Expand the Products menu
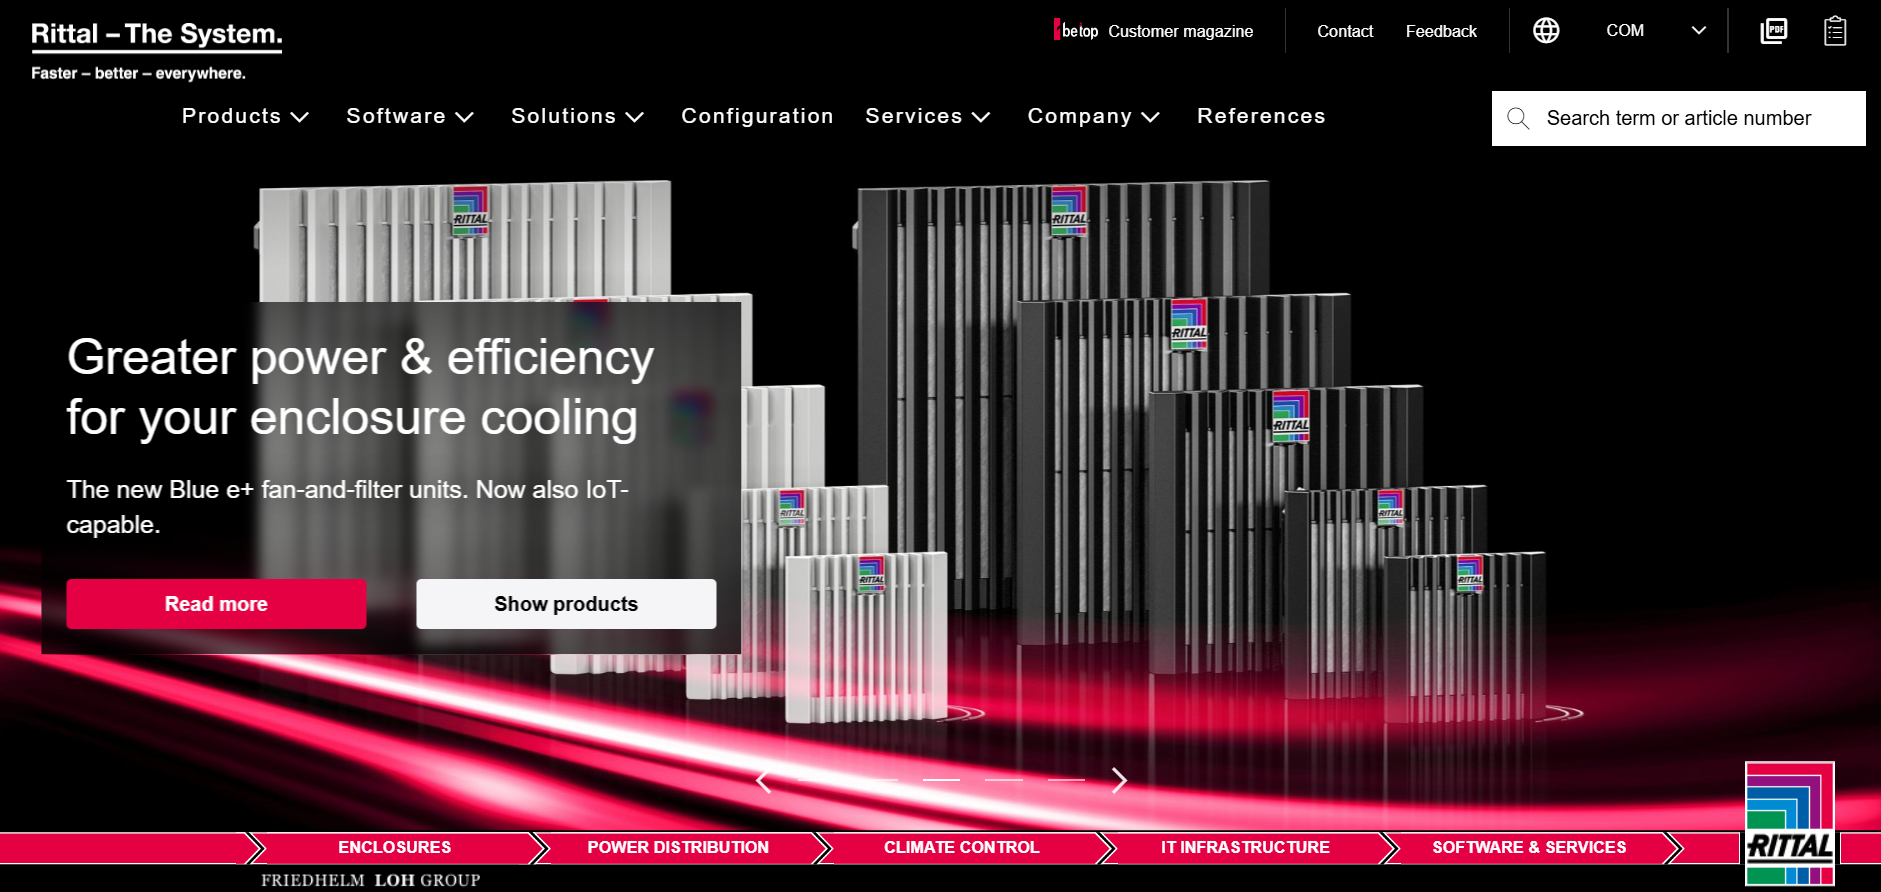This screenshot has width=1881, height=892. click(x=245, y=117)
